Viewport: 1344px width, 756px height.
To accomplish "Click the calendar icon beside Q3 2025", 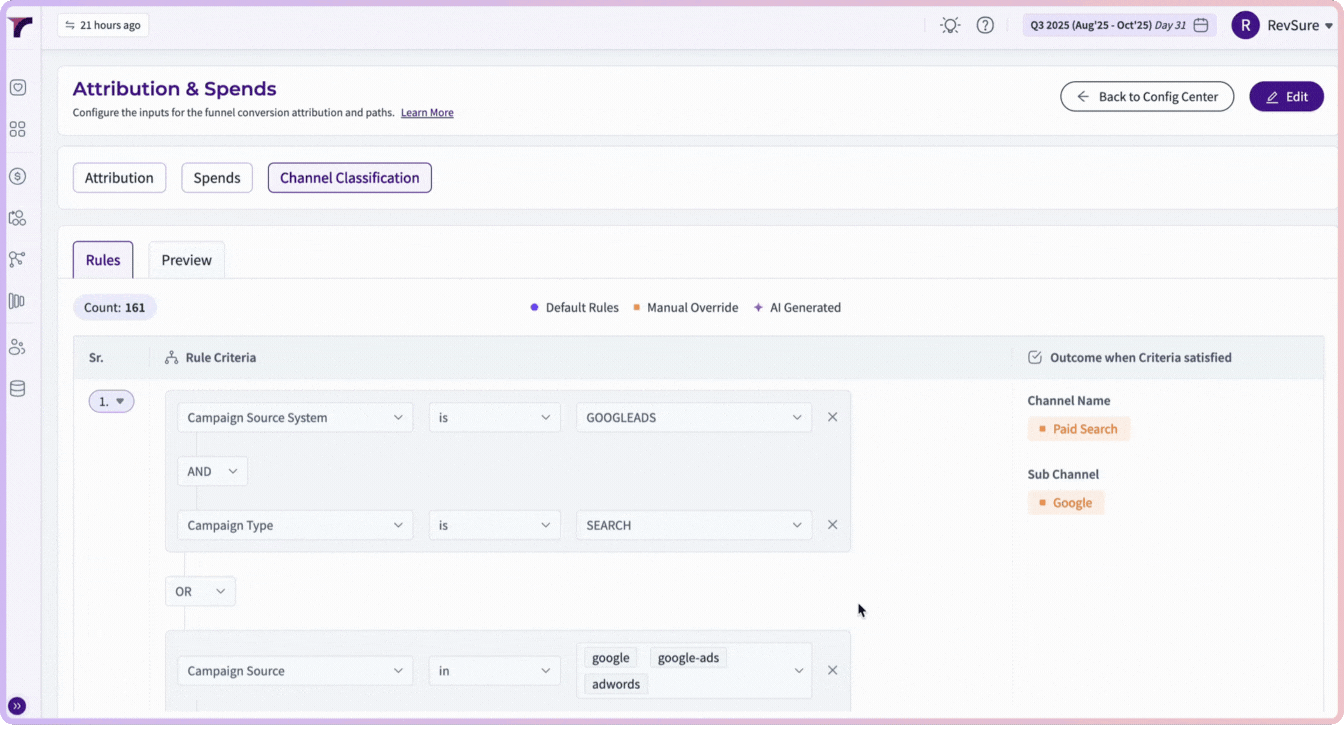I will point(1201,25).
